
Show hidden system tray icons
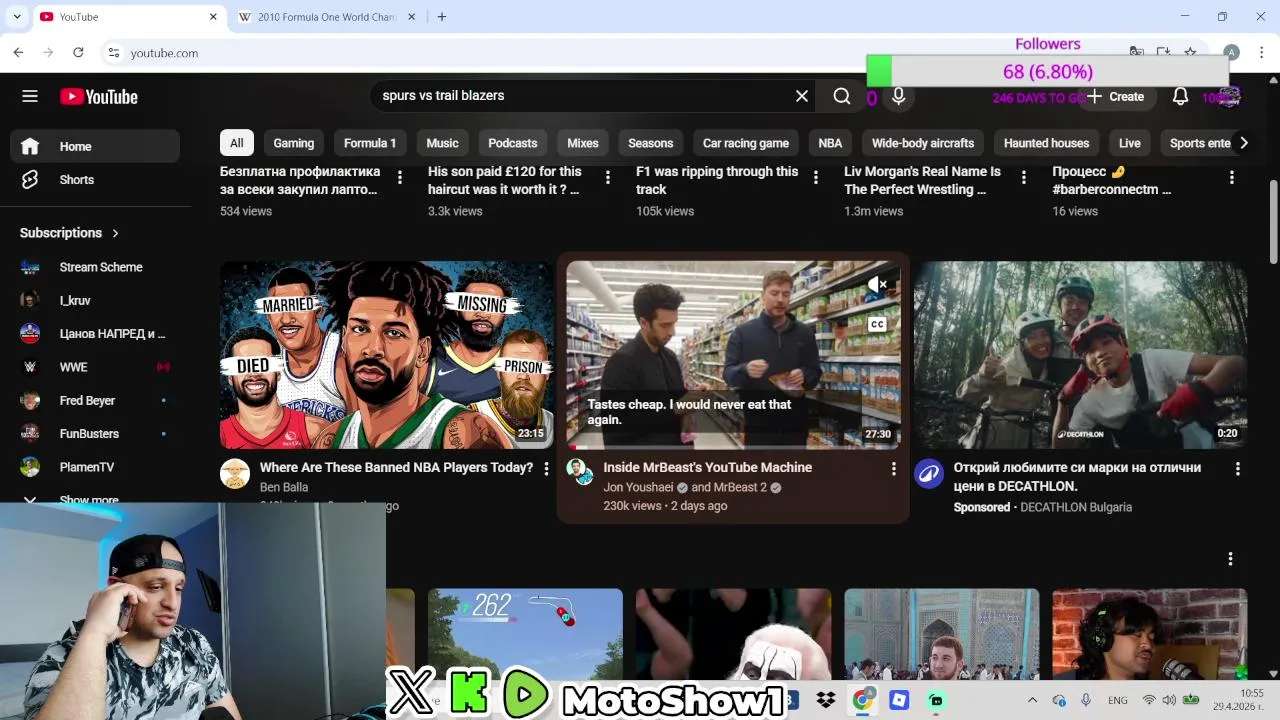(x=1033, y=700)
